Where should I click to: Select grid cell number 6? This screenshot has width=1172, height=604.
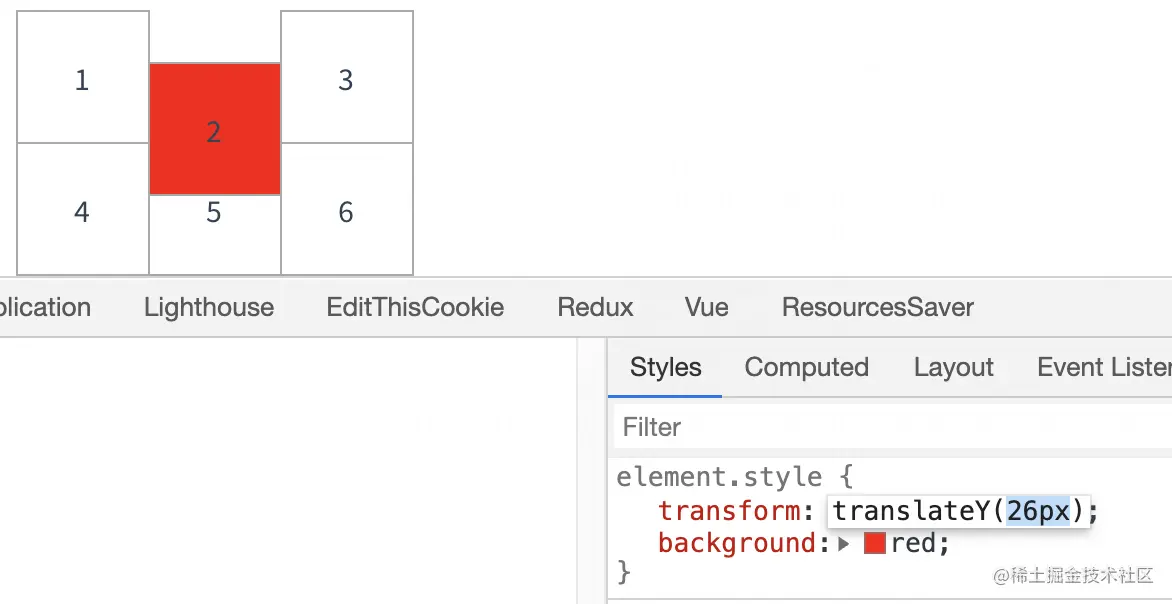click(346, 211)
